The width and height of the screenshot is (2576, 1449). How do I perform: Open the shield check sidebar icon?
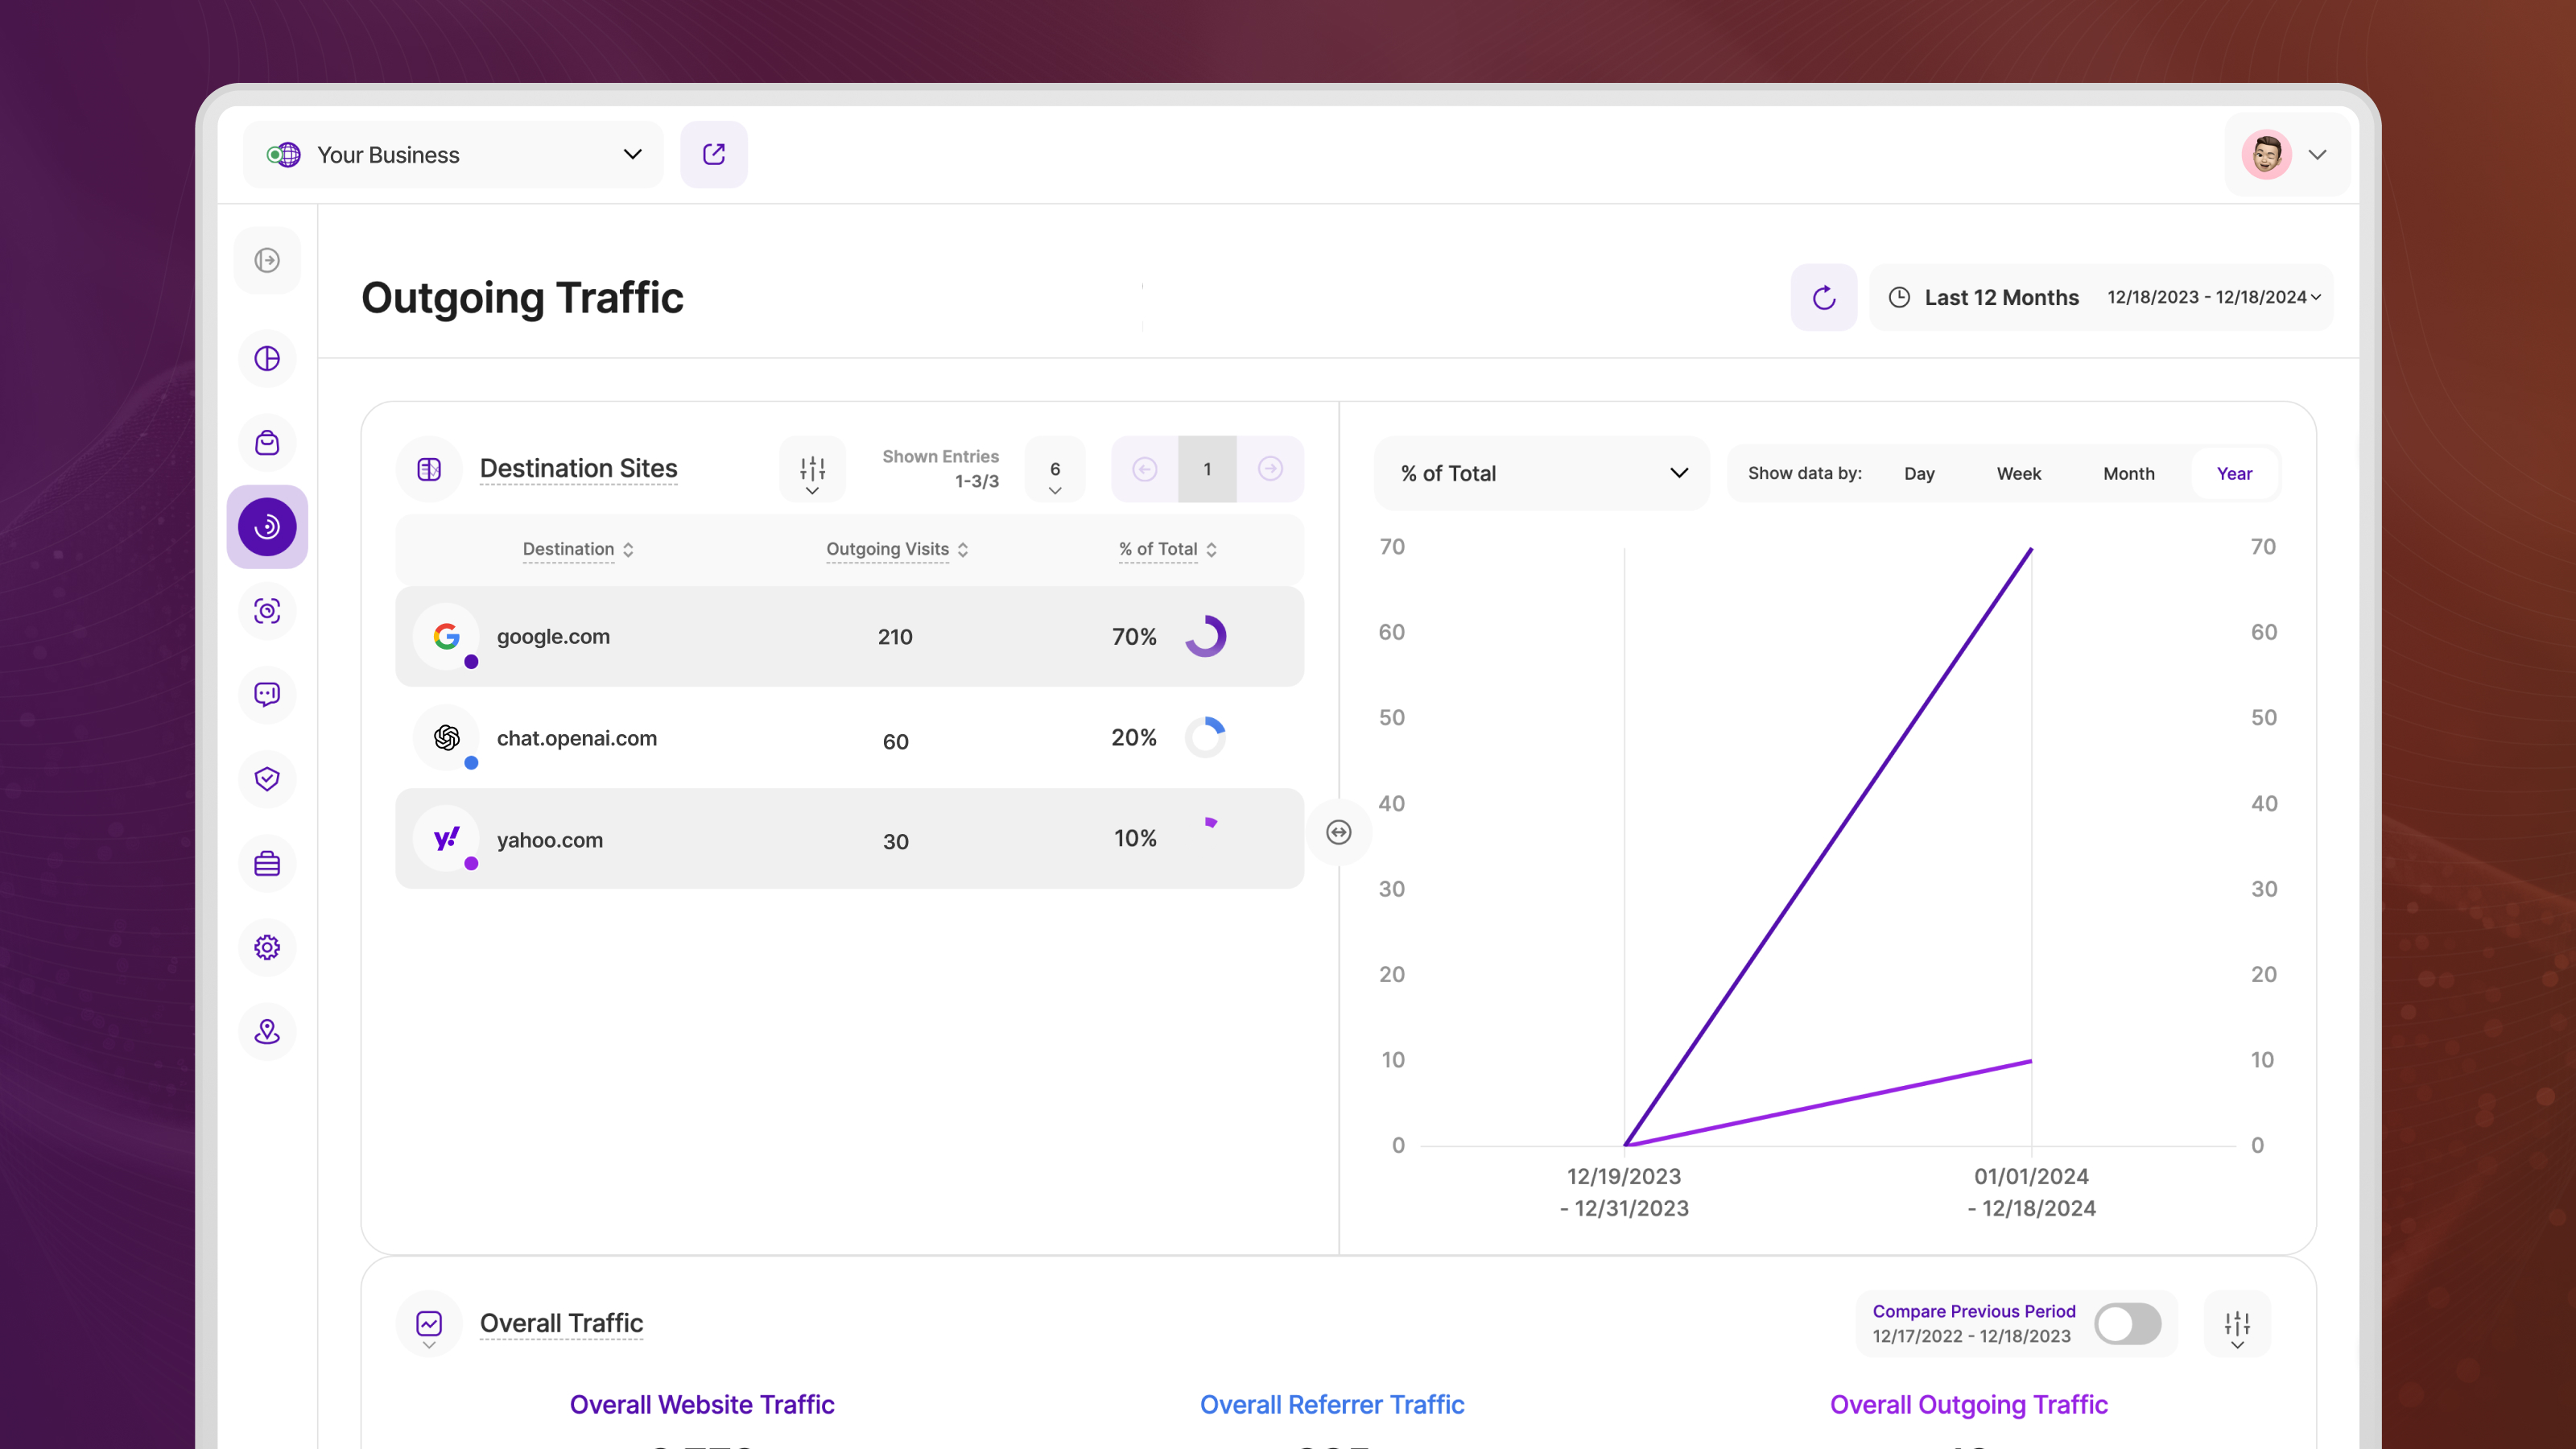267,779
